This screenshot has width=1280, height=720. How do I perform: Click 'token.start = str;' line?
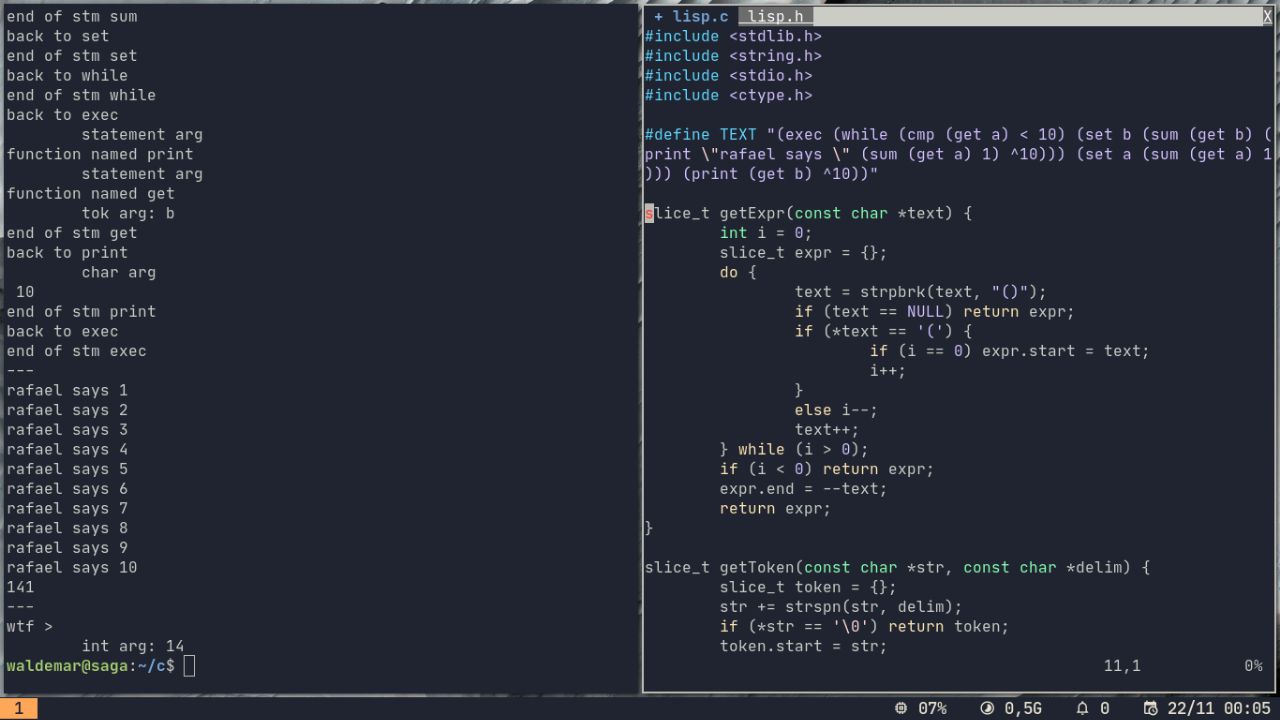[x=803, y=647]
